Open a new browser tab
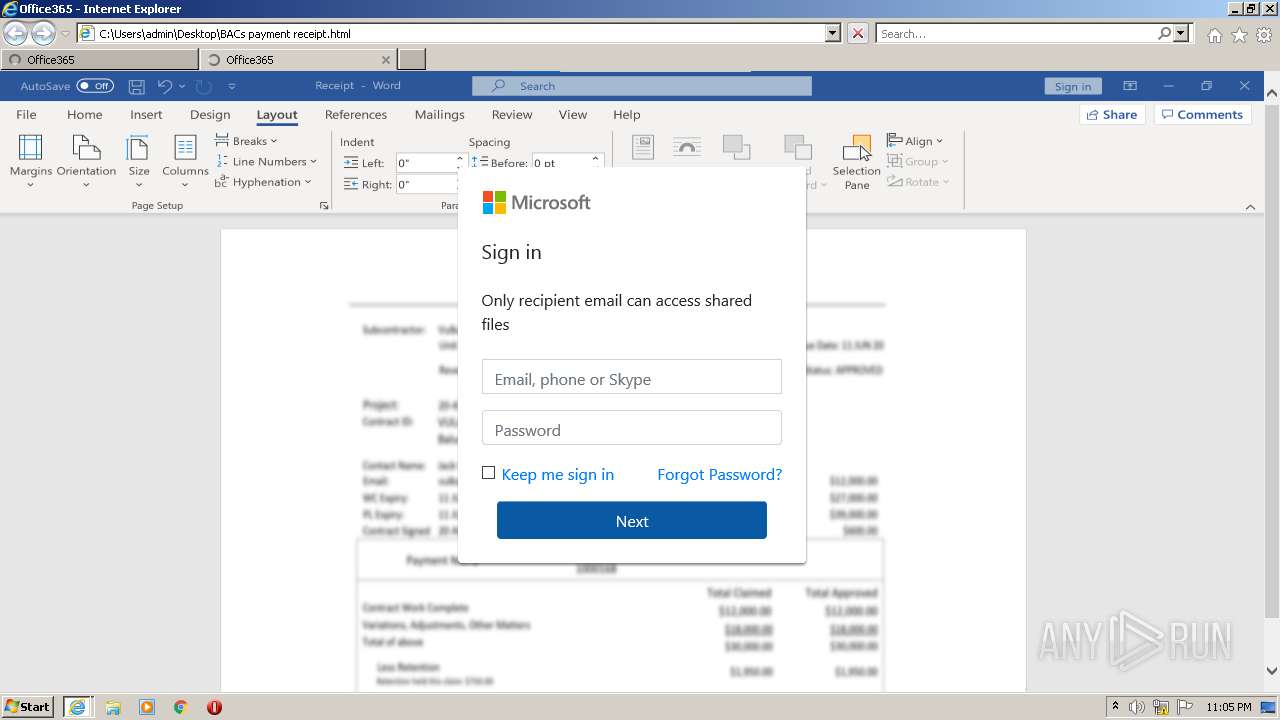This screenshot has height=720, width=1280. coord(412,59)
